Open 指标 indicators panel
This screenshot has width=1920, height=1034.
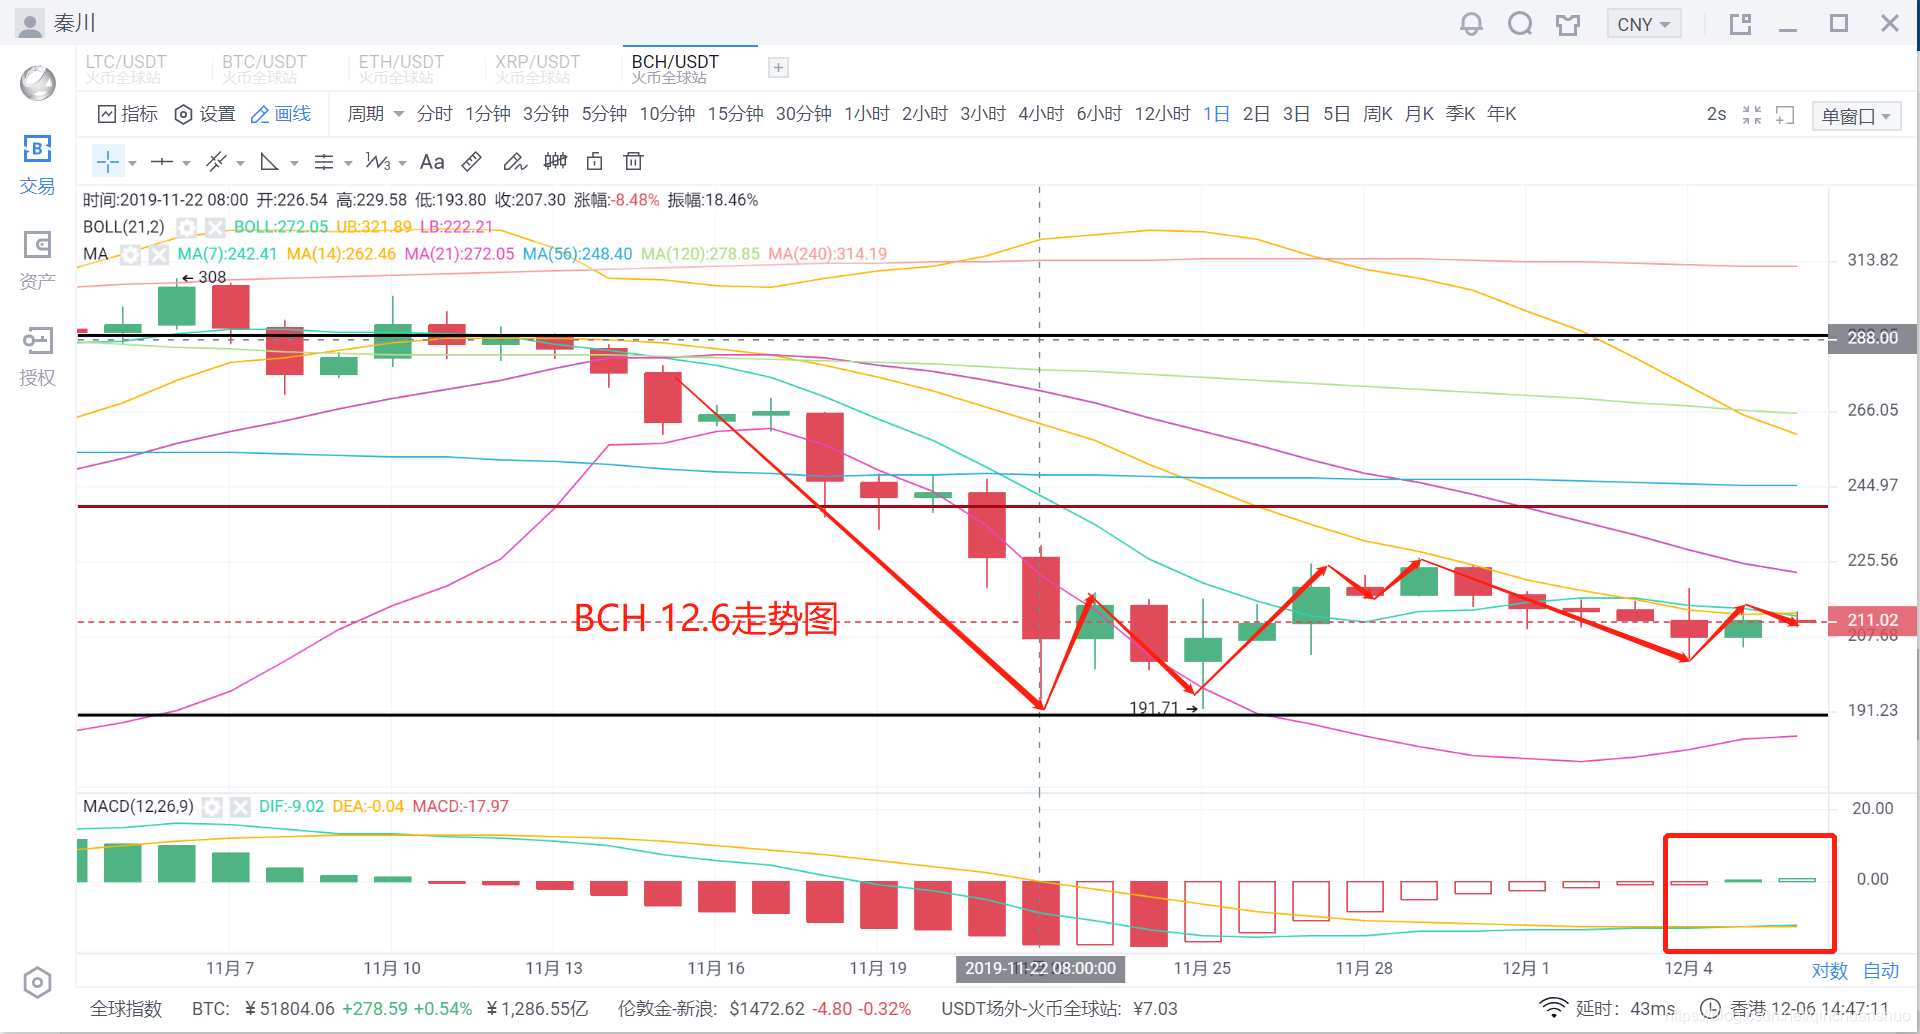click(127, 114)
